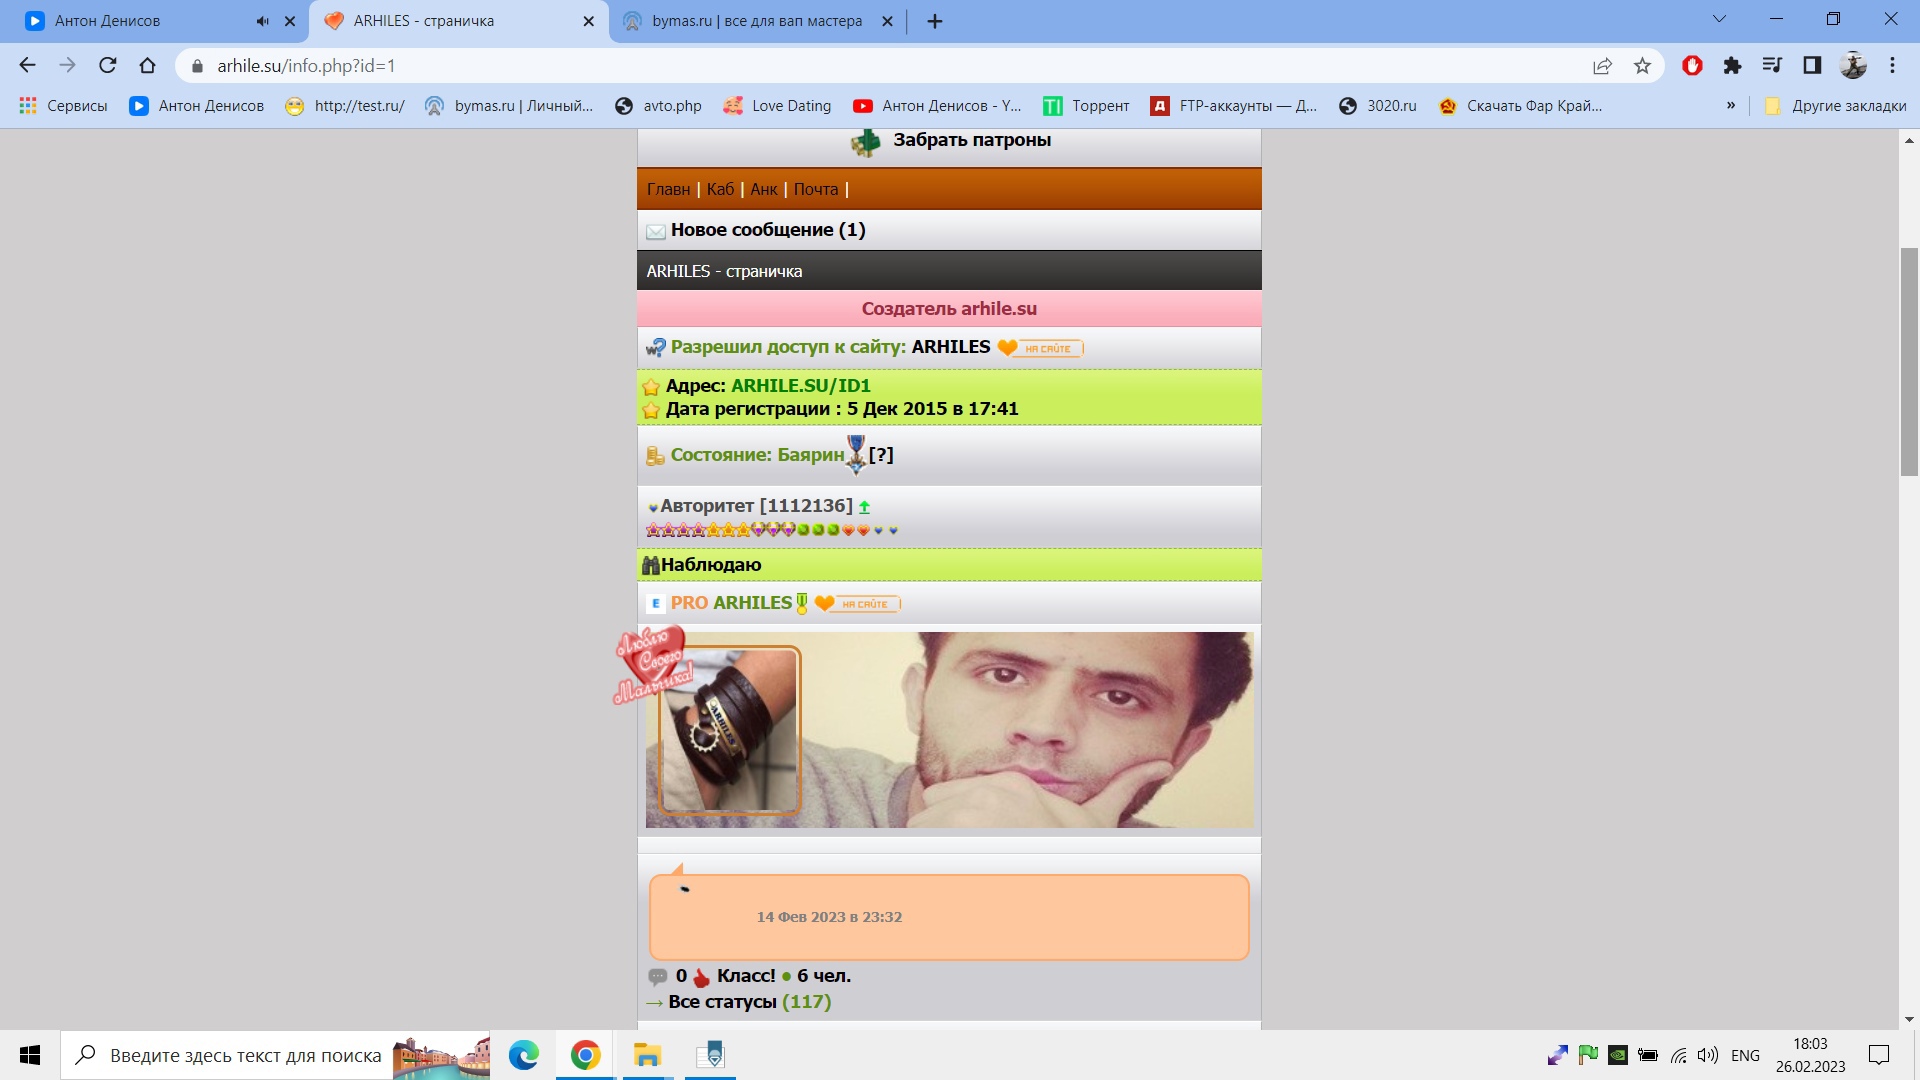Open the Почта menu item

pyautogui.click(x=815, y=190)
